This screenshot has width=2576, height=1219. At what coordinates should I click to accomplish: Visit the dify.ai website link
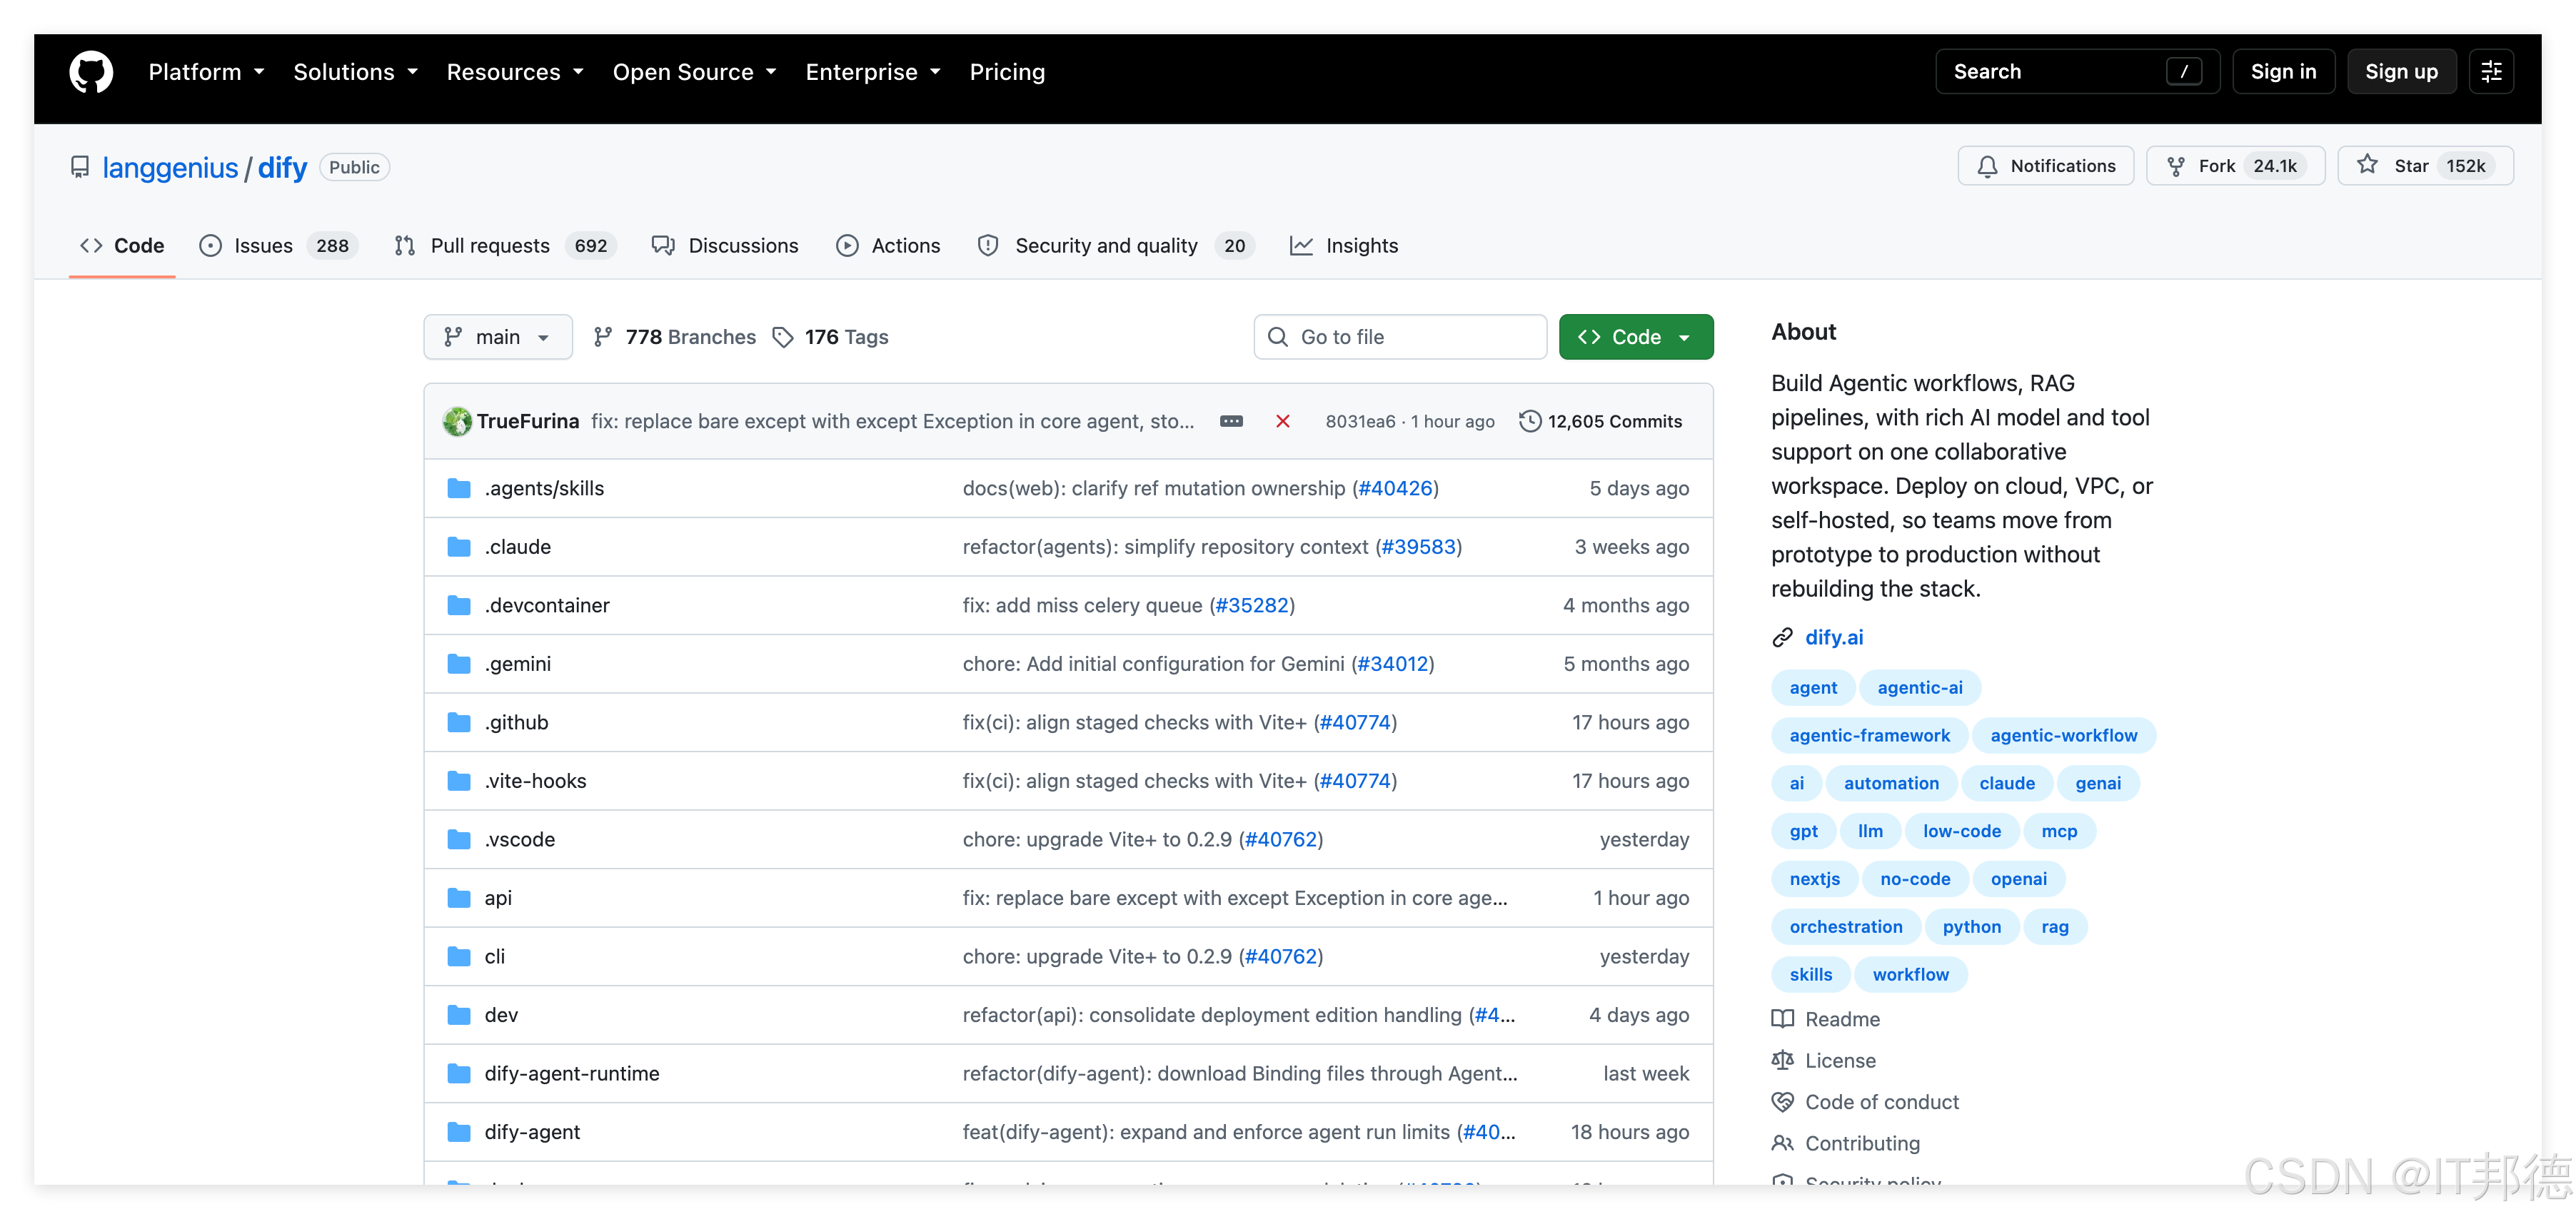coord(1834,637)
